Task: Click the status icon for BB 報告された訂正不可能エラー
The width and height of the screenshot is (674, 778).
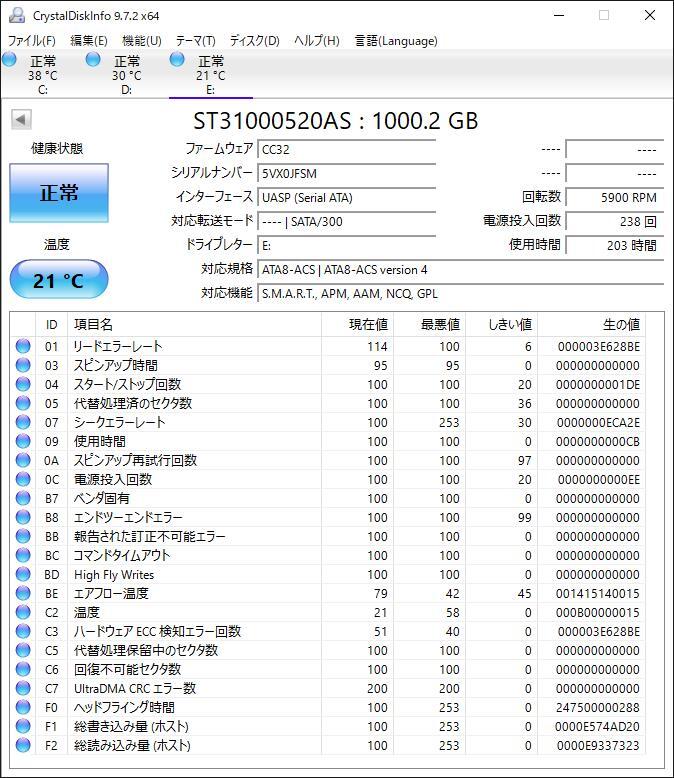Action: coord(23,536)
